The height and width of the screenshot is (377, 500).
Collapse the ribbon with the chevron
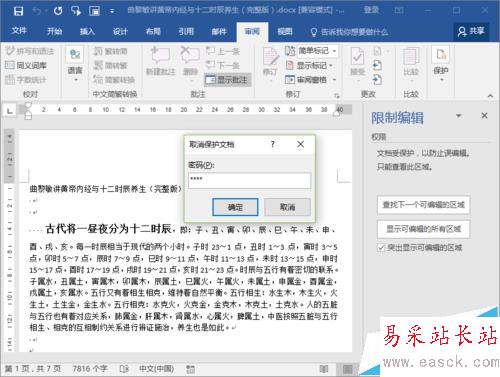tap(490, 96)
